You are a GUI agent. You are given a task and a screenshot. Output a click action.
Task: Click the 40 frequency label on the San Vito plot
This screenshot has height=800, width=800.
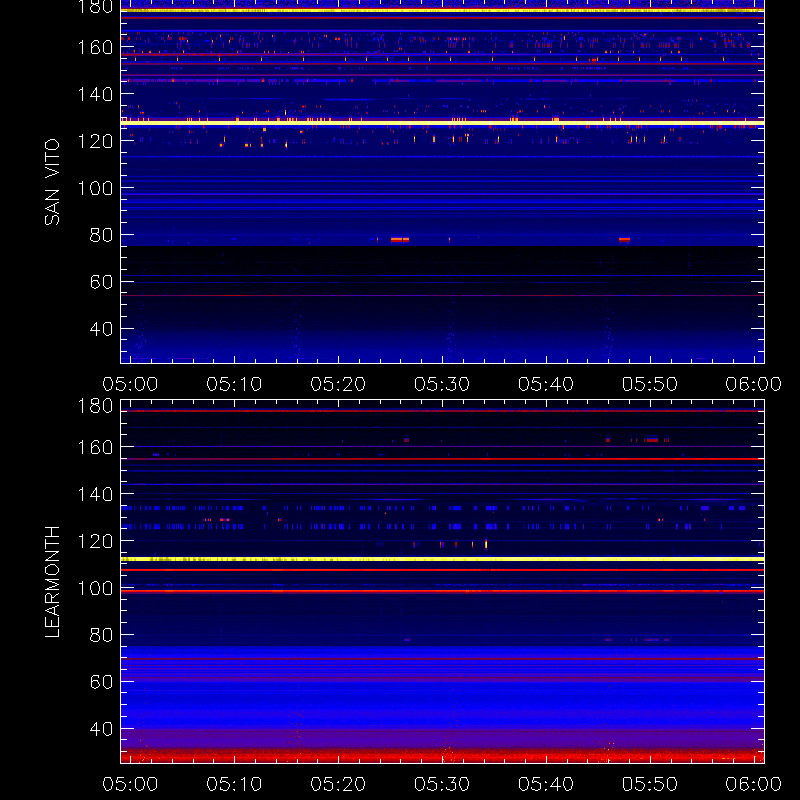point(101,329)
